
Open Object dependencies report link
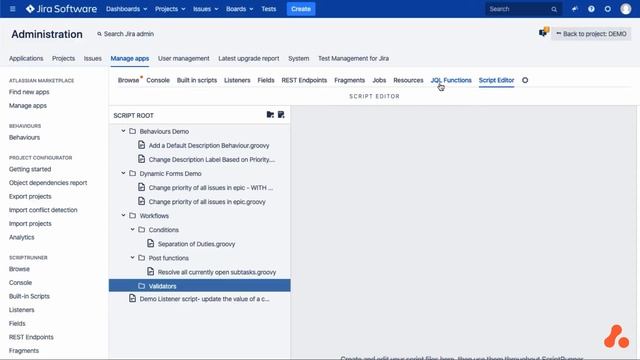(x=48, y=182)
